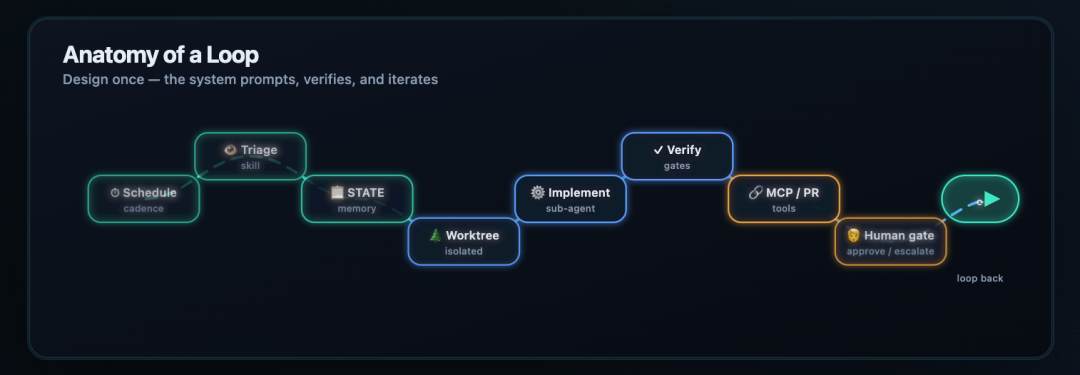Select the Worktree isolated node
Image resolution: width=1080 pixels, height=375 pixels.
click(464, 242)
